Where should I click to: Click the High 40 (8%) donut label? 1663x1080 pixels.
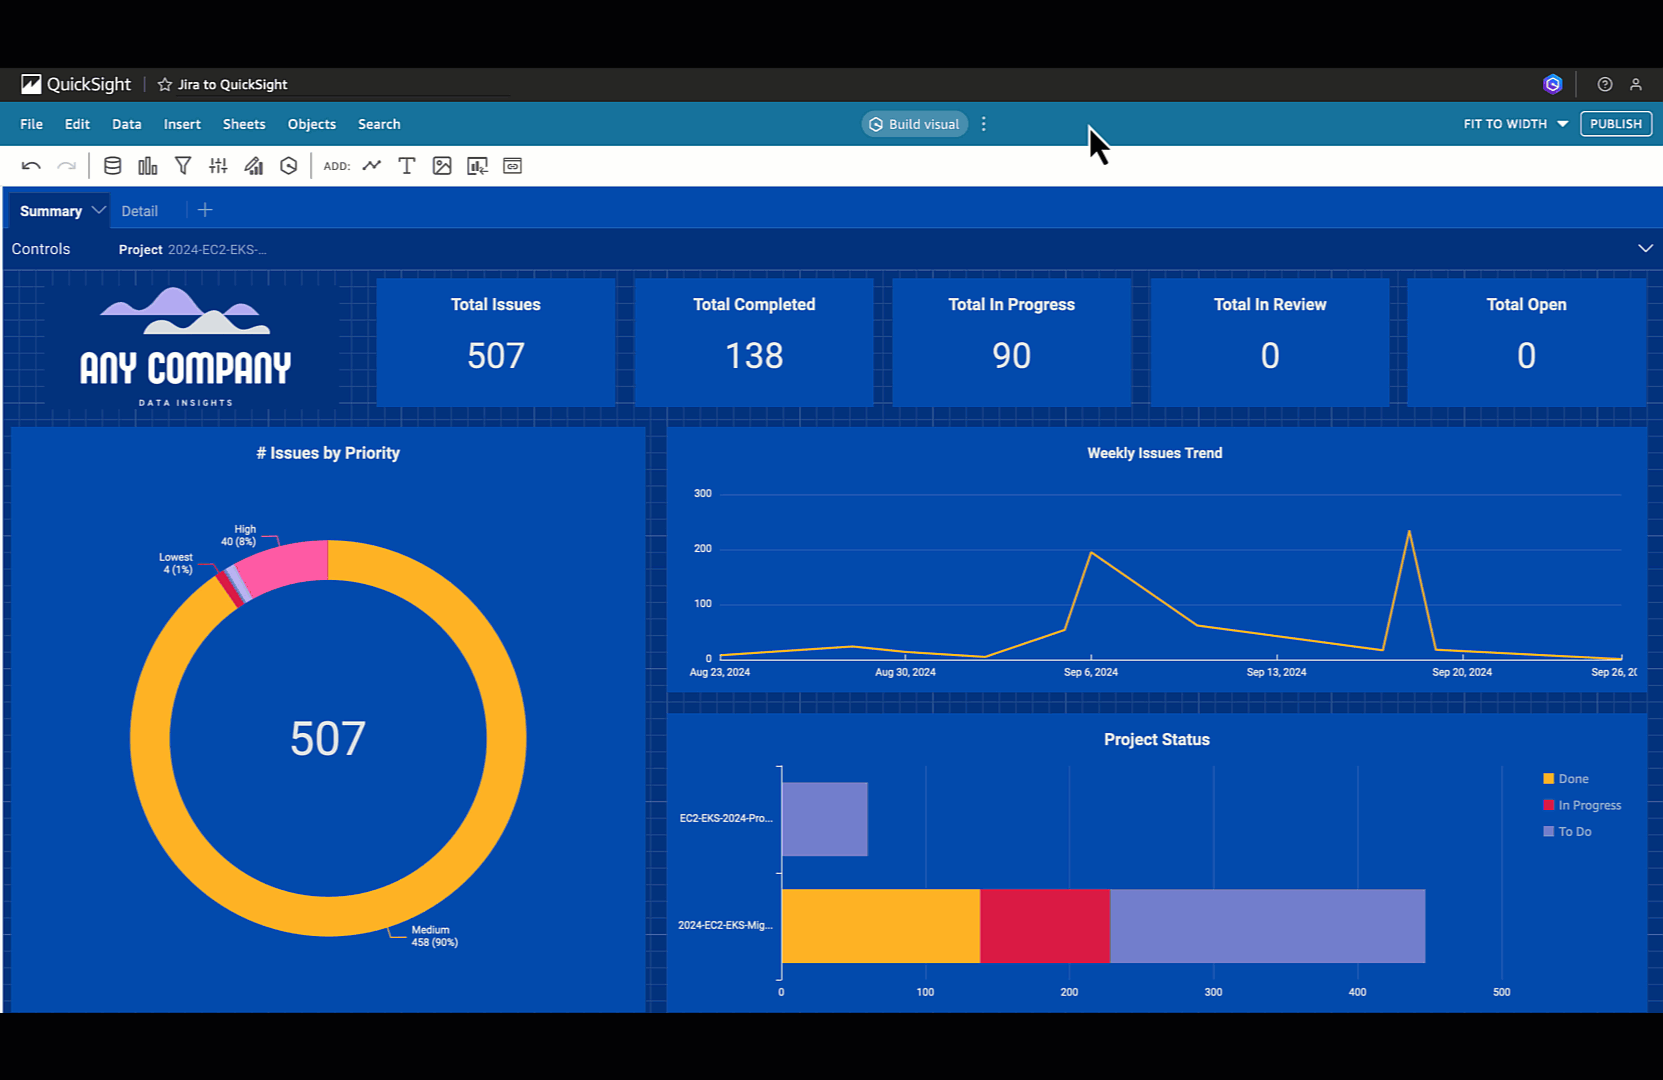(x=240, y=535)
